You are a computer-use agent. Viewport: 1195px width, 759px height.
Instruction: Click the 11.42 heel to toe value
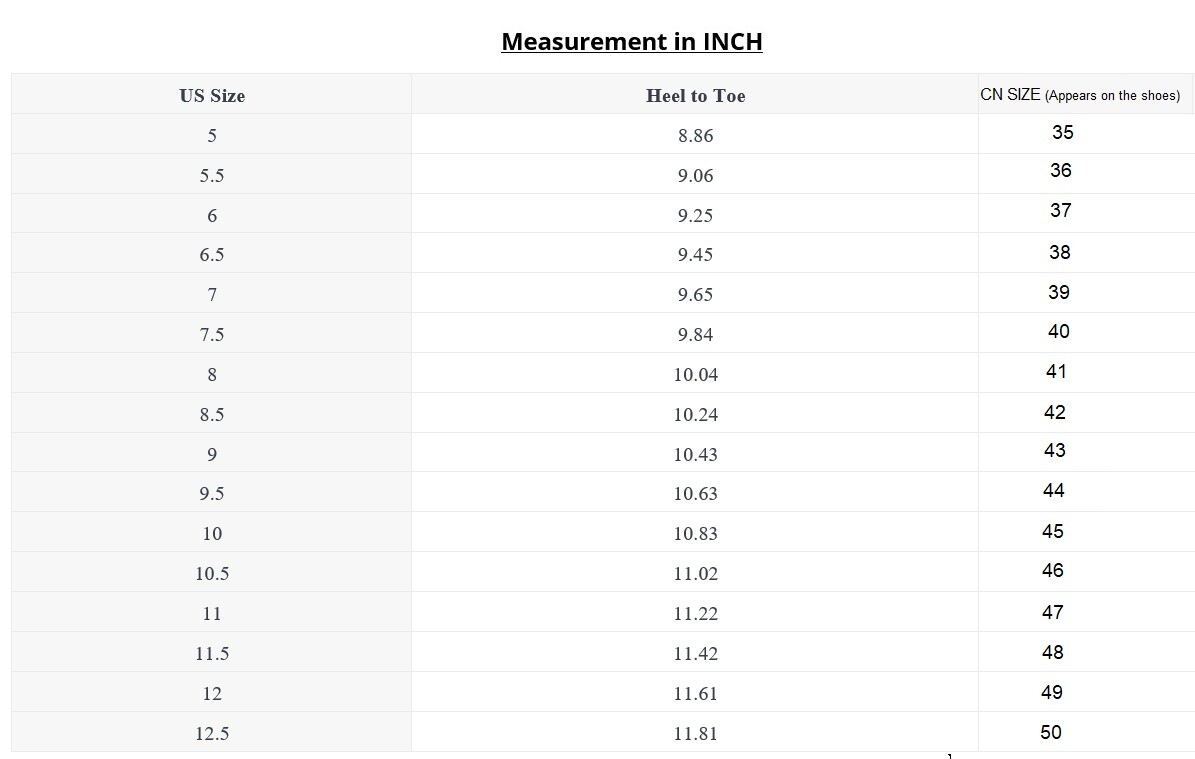(x=695, y=653)
